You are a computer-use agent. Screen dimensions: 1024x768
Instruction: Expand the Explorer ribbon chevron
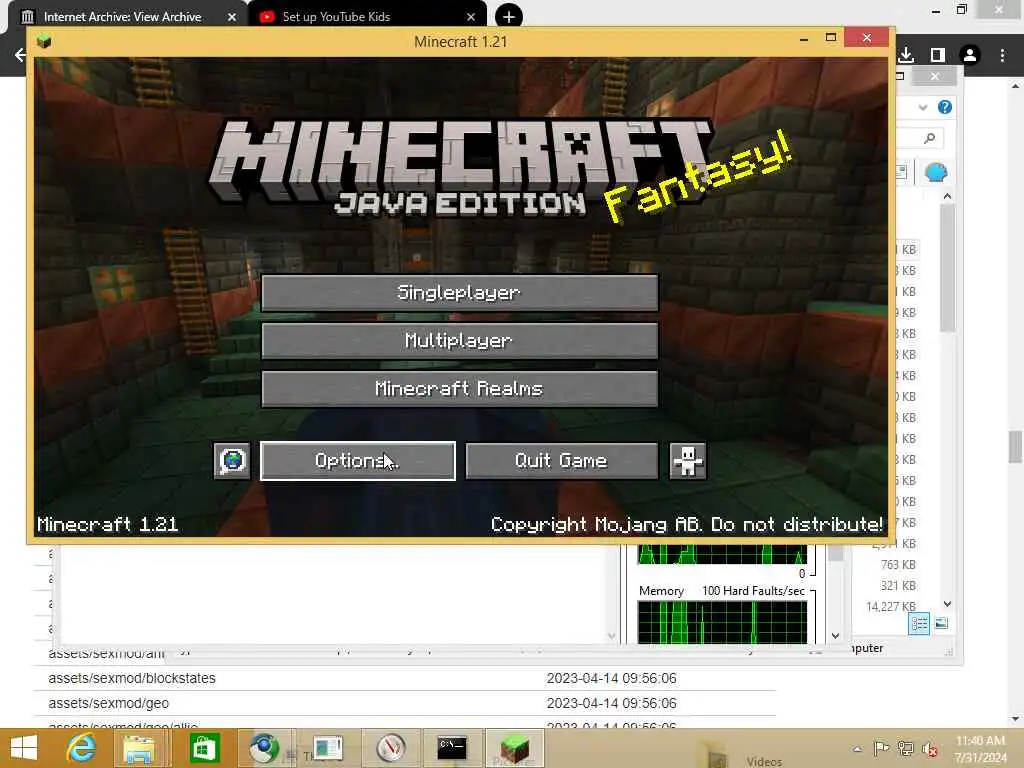922,107
